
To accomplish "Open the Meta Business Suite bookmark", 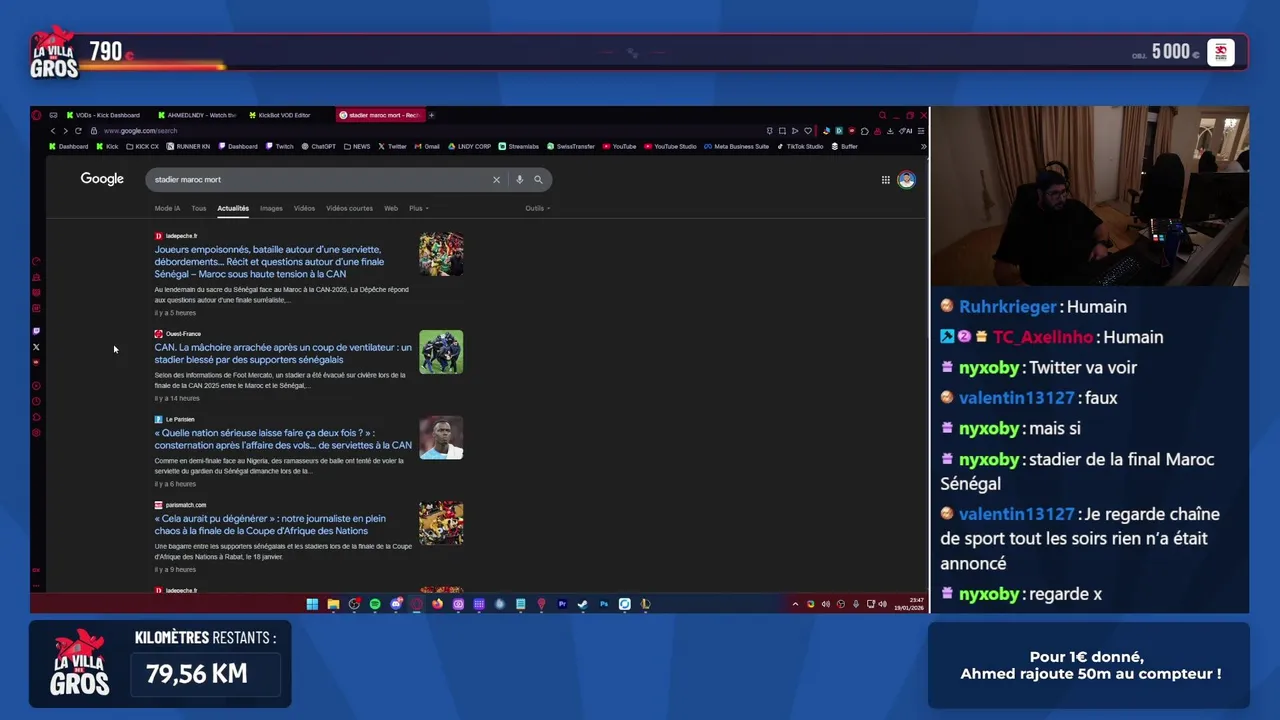I will (736, 146).
